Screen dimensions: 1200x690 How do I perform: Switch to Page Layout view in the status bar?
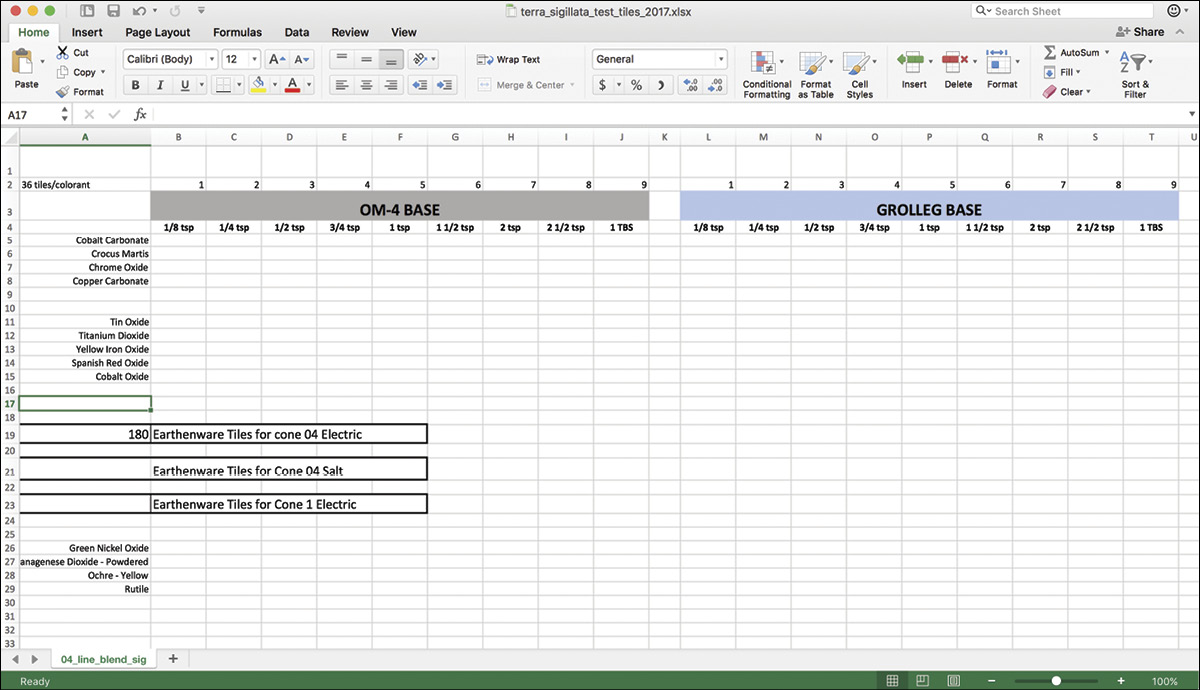[923, 681]
